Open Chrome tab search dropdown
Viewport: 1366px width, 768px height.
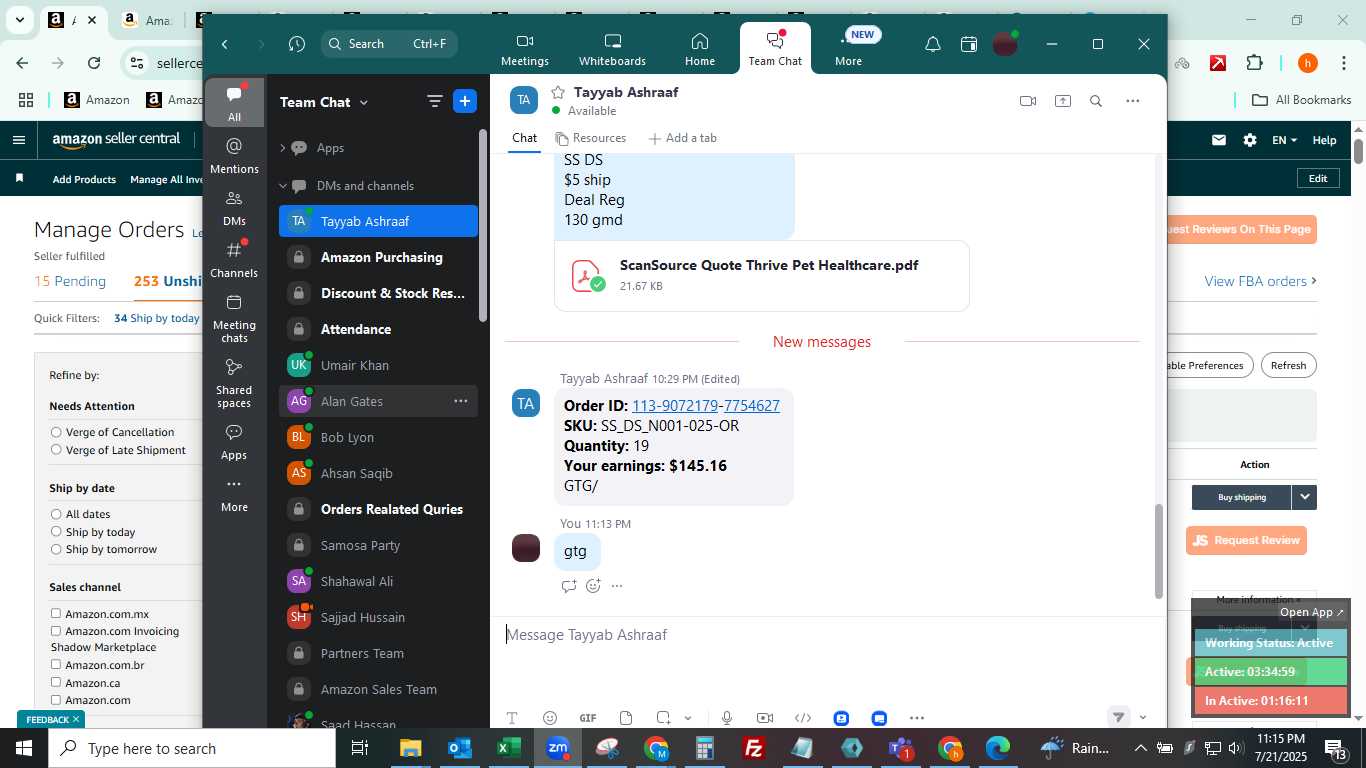tap(19, 20)
